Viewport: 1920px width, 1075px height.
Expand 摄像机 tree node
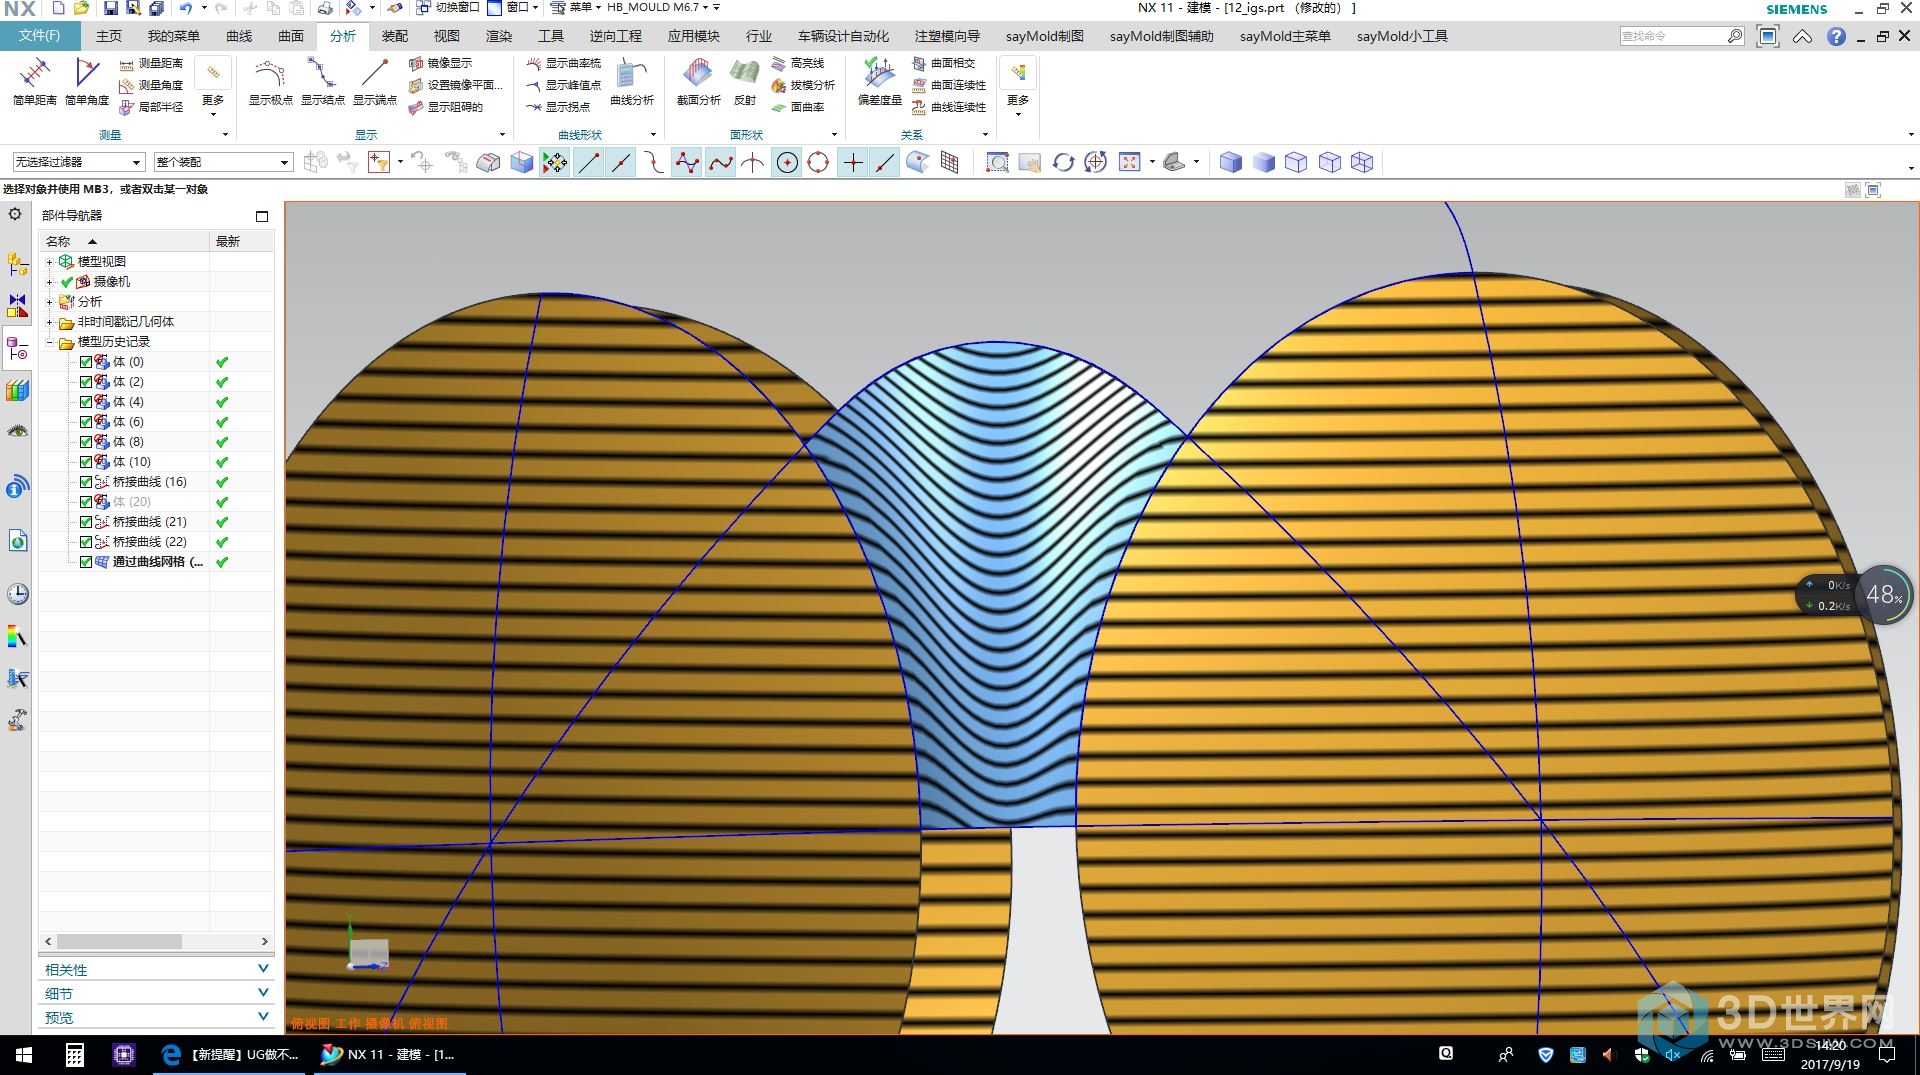[x=49, y=282]
